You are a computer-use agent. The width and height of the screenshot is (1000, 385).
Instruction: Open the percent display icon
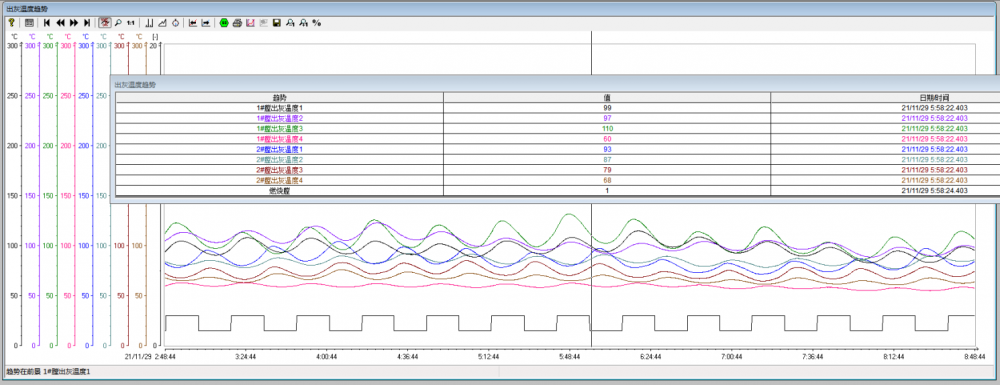tap(317, 23)
